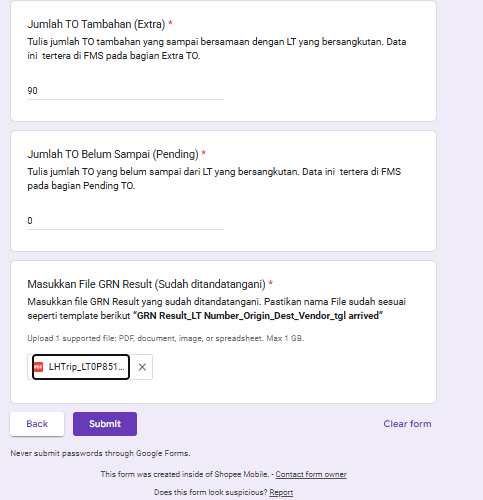Edit the Jumlah TO Tambahan (Extra) field
The height and width of the screenshot is (500, 483).
(125, 91)
